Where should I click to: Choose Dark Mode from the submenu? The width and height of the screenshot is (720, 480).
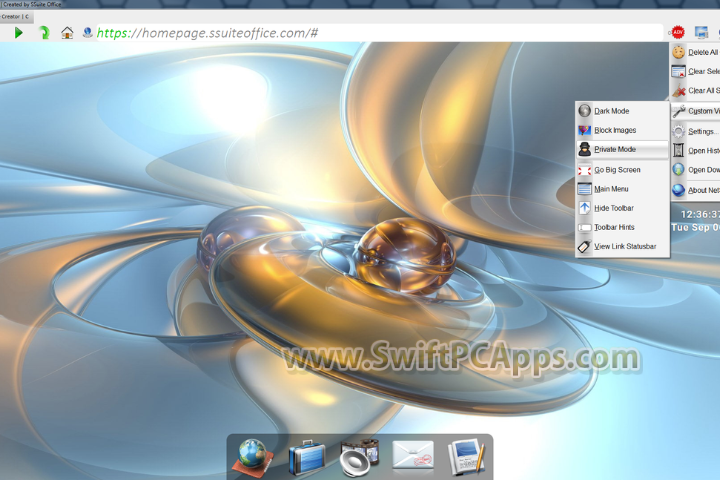[x=622, y=111]
